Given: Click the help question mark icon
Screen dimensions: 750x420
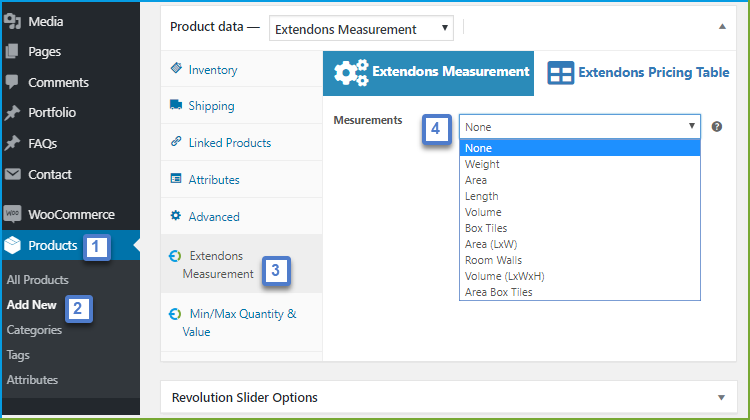Looking at the screenshot, I should [717, 127].
